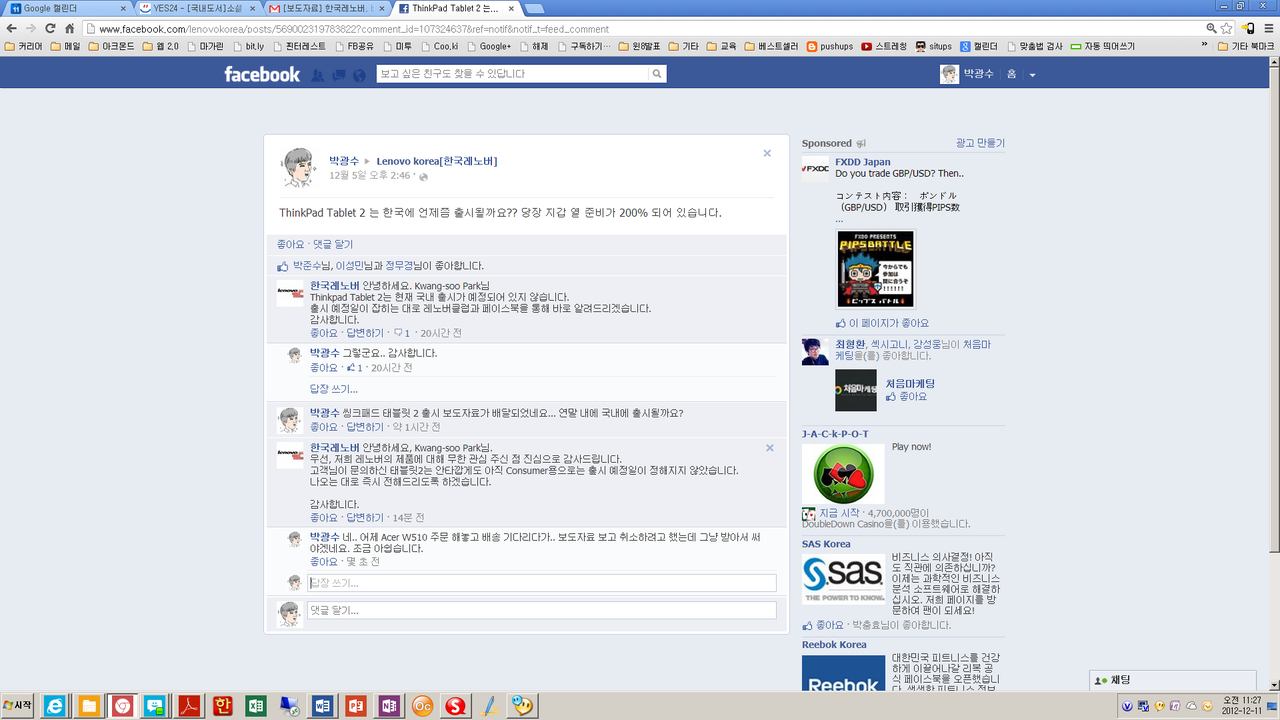Open the Facebook messages icon
This screenshot has height=720, width=1280.
(339, 74)
